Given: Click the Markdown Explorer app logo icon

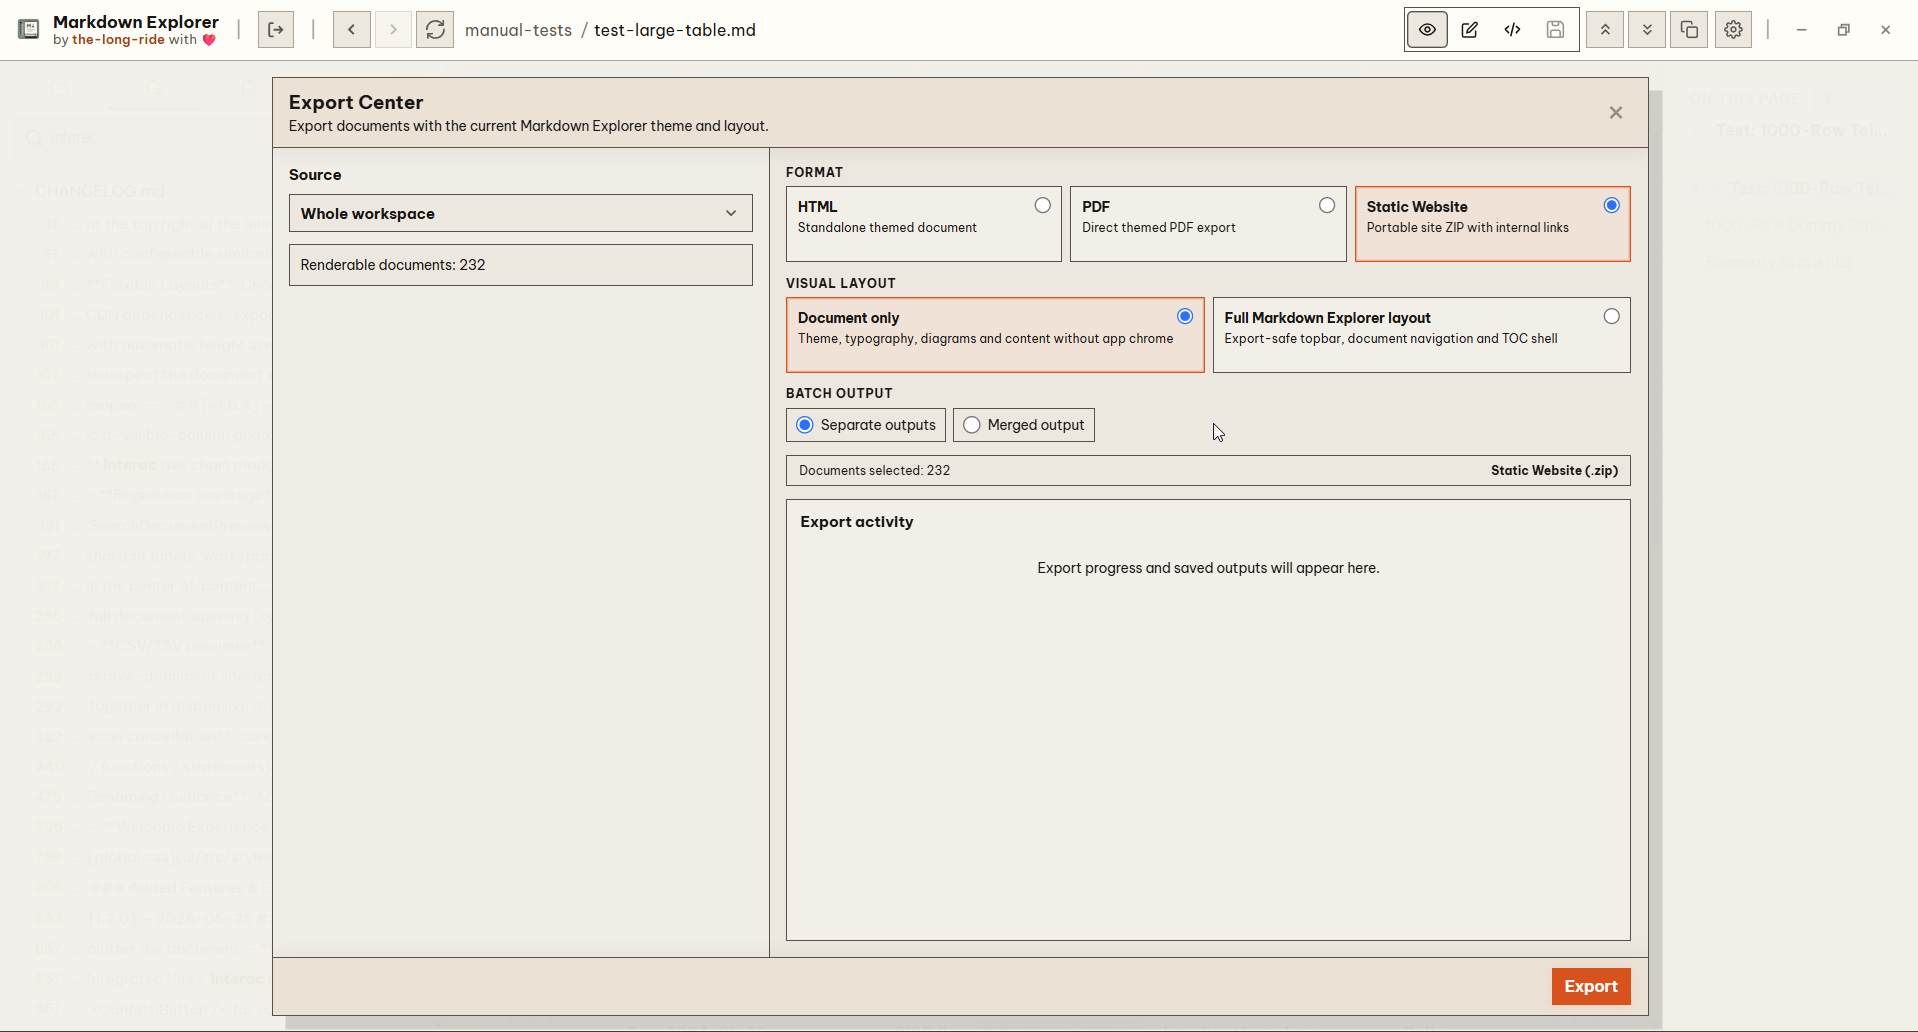Looking at the screenshot, I should pyautogui.click(x=29, y=30).
